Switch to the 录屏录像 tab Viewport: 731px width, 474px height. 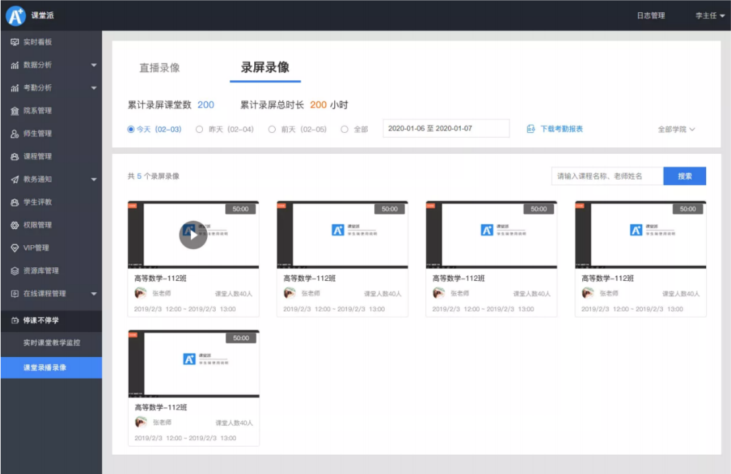[265, 68]
